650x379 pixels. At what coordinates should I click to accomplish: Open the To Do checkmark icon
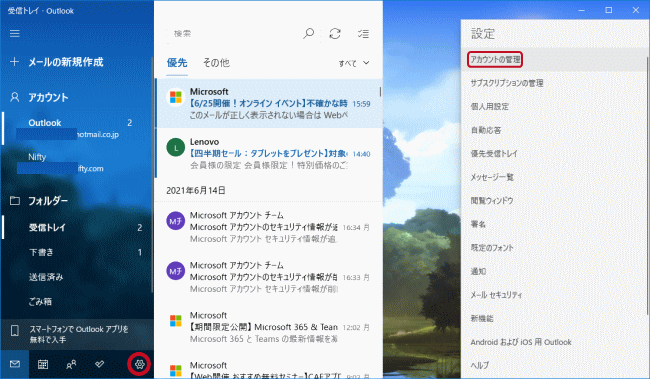coord(99,364)
